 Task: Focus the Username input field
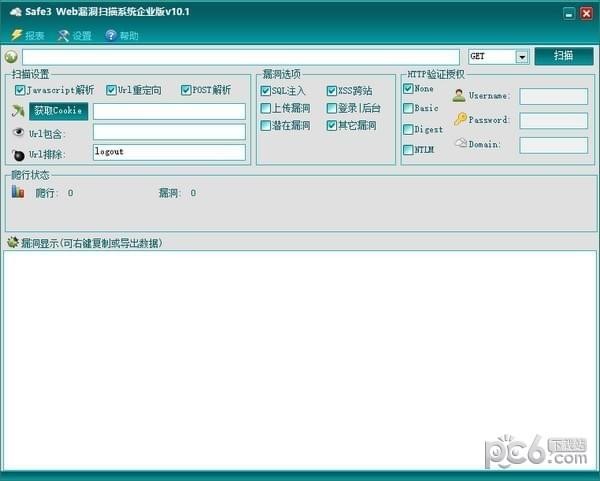[553, 96]
